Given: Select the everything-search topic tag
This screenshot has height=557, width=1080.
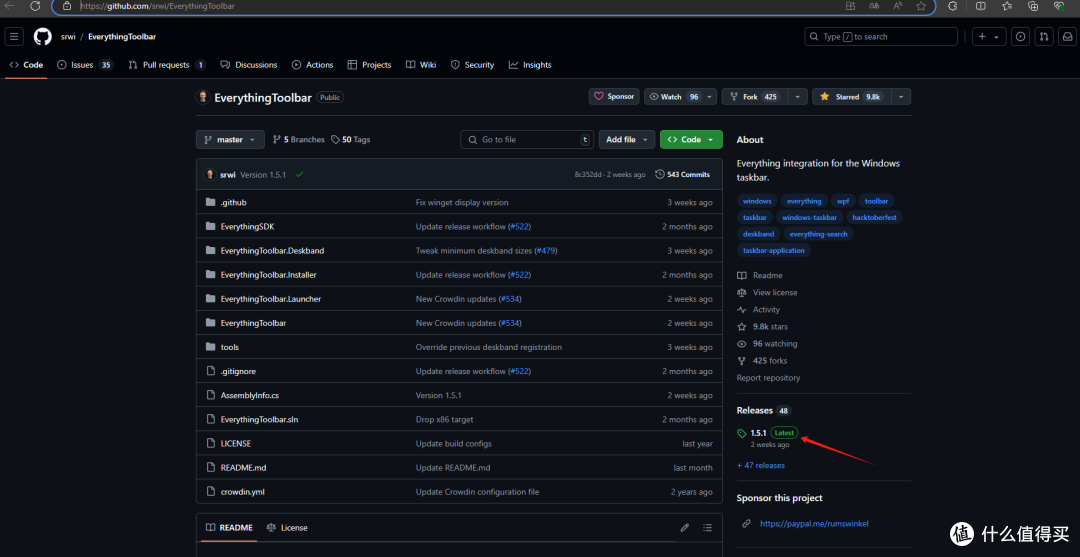Looking at the screenshot, I should (x=818, y=234).
